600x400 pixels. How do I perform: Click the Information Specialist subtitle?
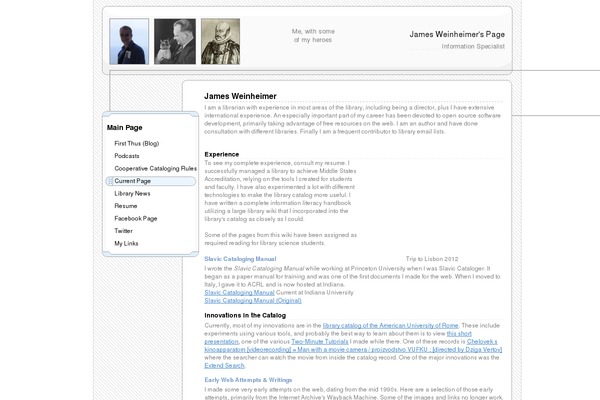pos(473,46)
